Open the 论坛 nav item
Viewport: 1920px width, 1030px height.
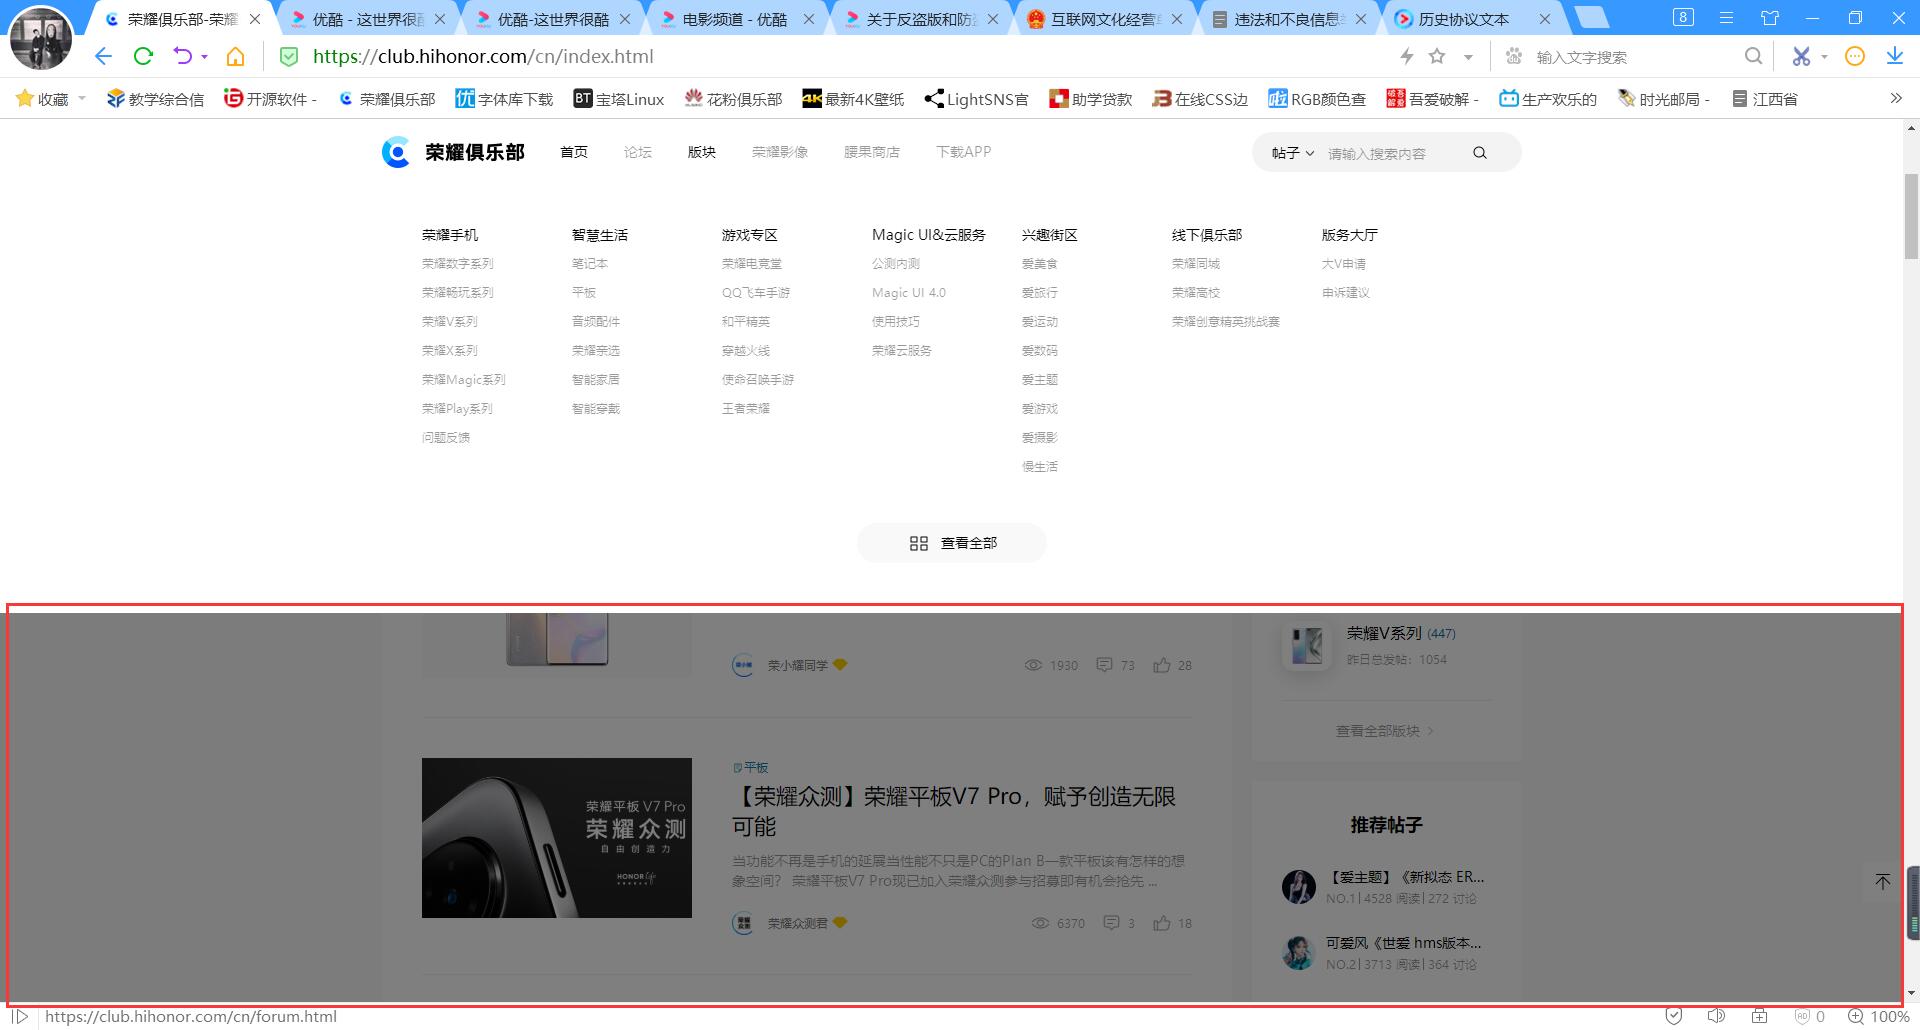point(638,152)
